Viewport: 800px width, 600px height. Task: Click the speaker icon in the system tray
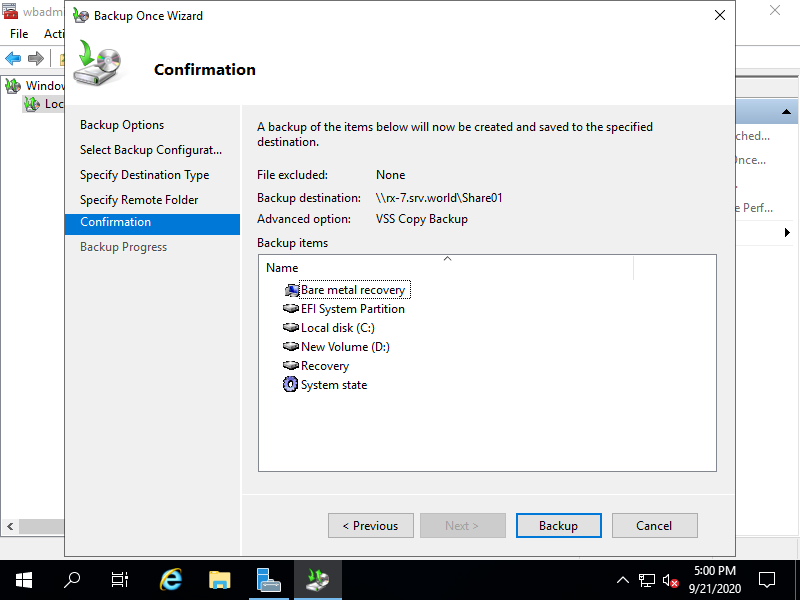coord(672,579)
